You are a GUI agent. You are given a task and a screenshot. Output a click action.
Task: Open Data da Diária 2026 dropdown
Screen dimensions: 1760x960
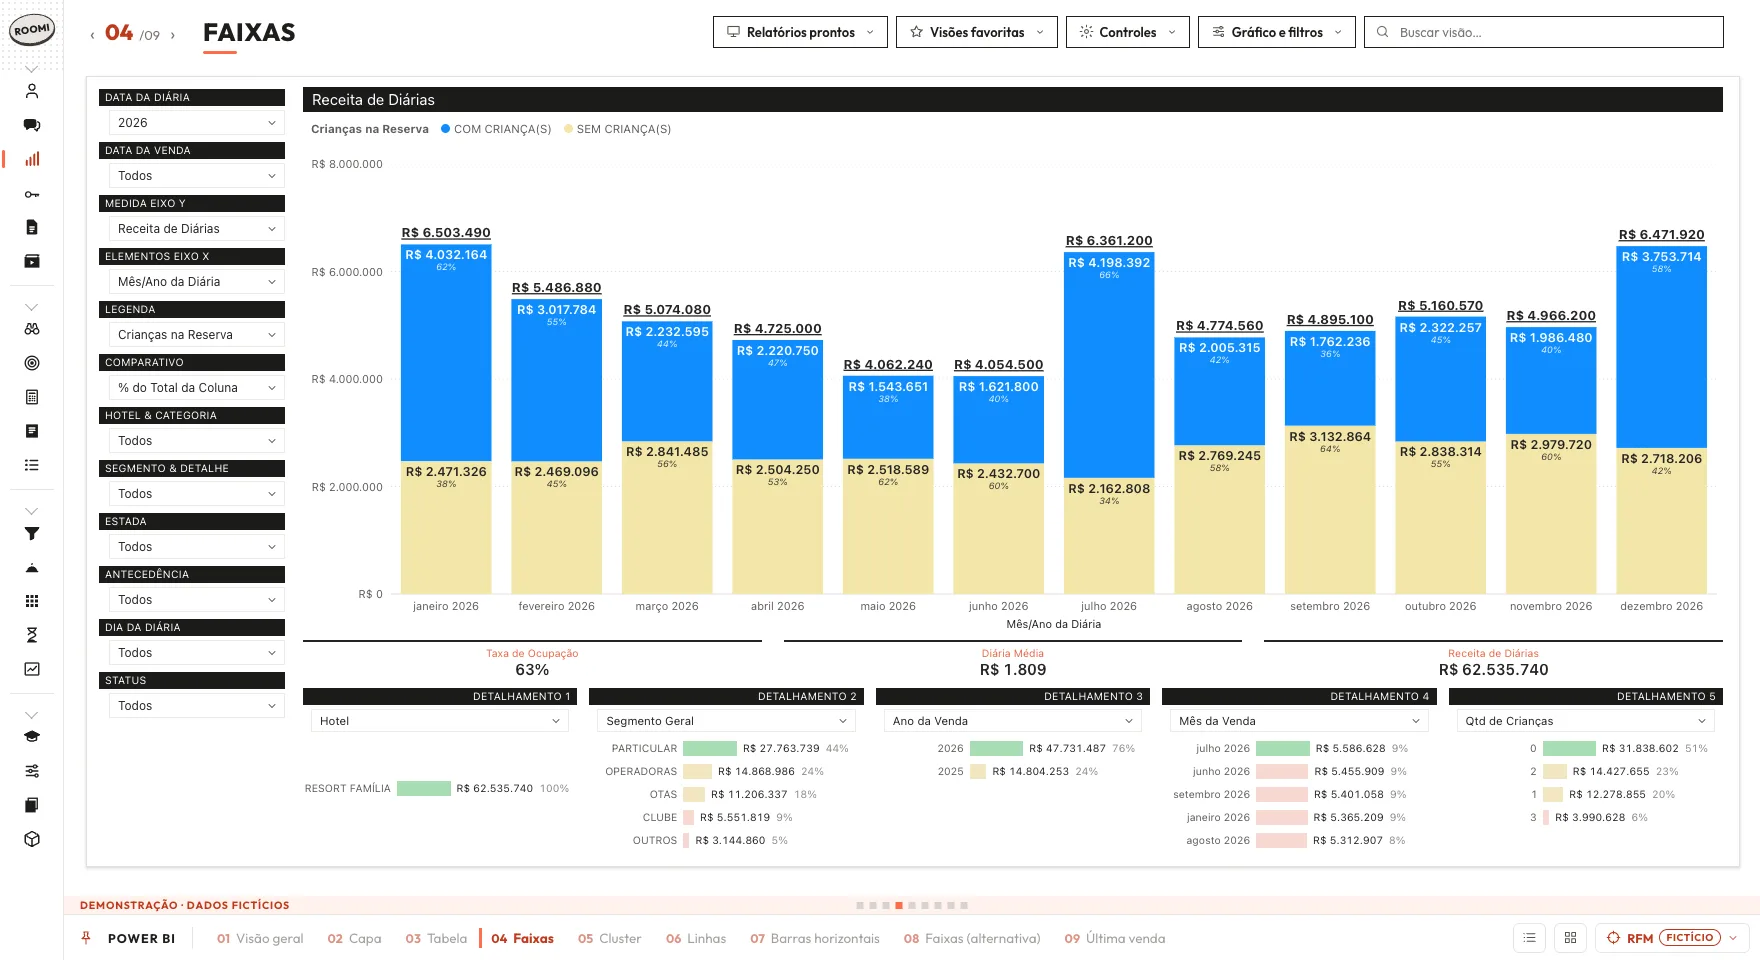click(196, 123)
